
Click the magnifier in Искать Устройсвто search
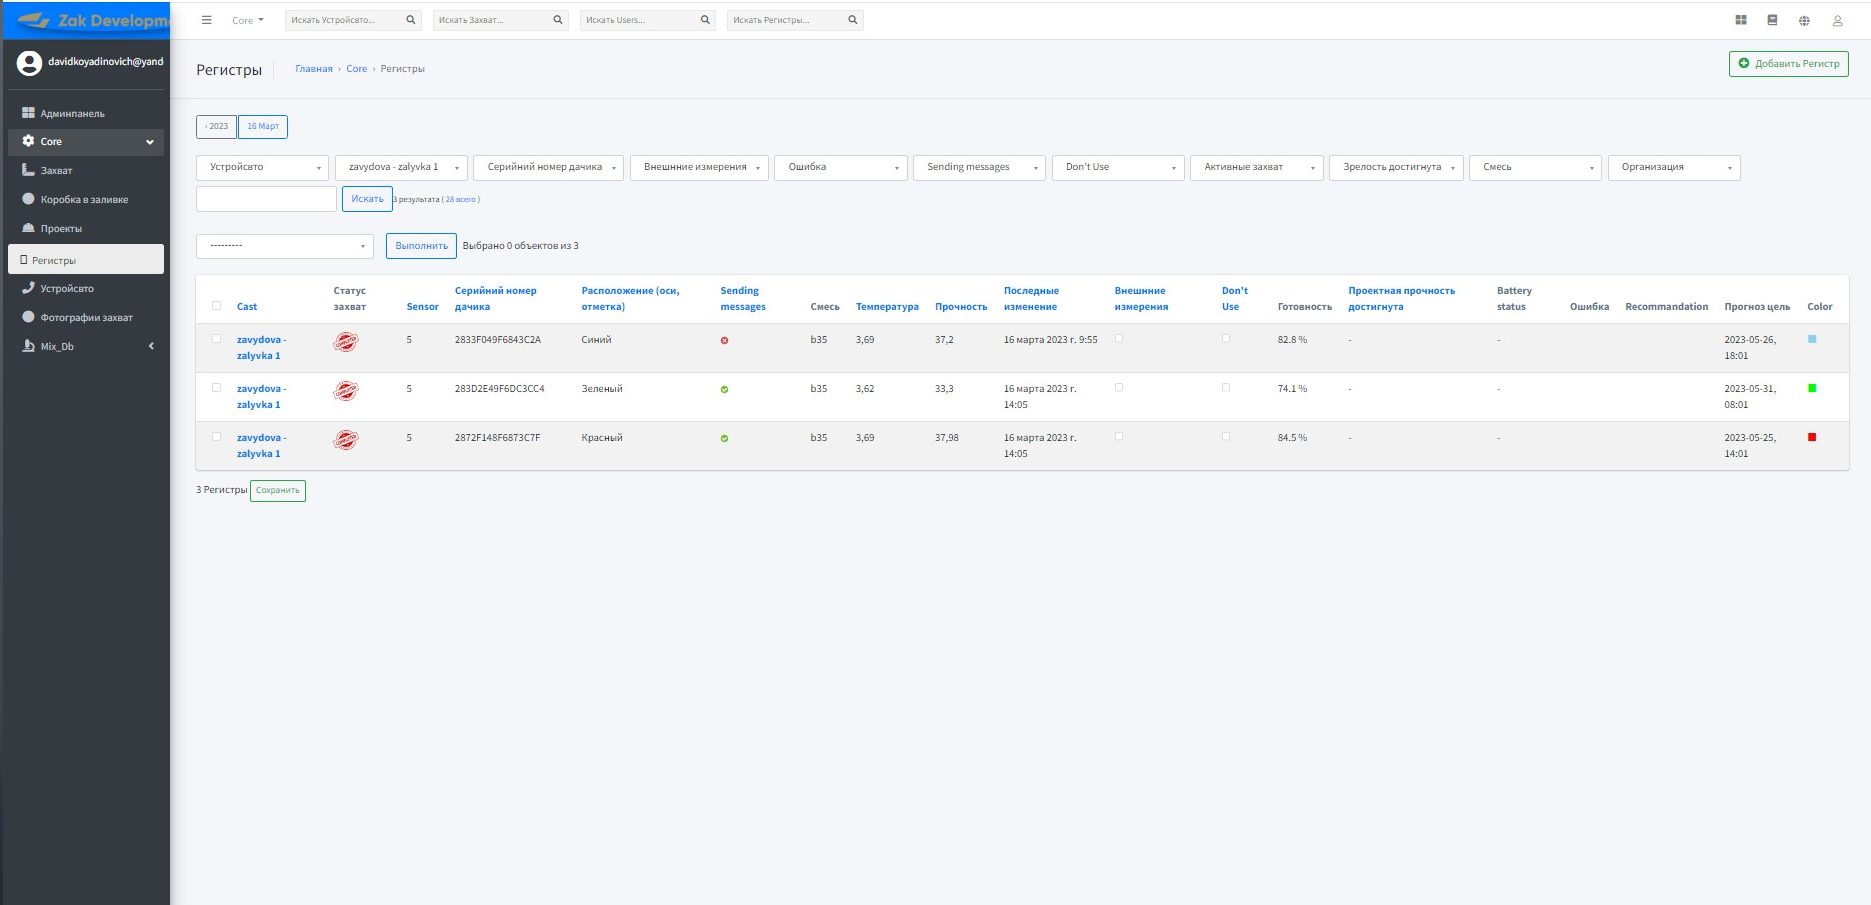(410, 20)
